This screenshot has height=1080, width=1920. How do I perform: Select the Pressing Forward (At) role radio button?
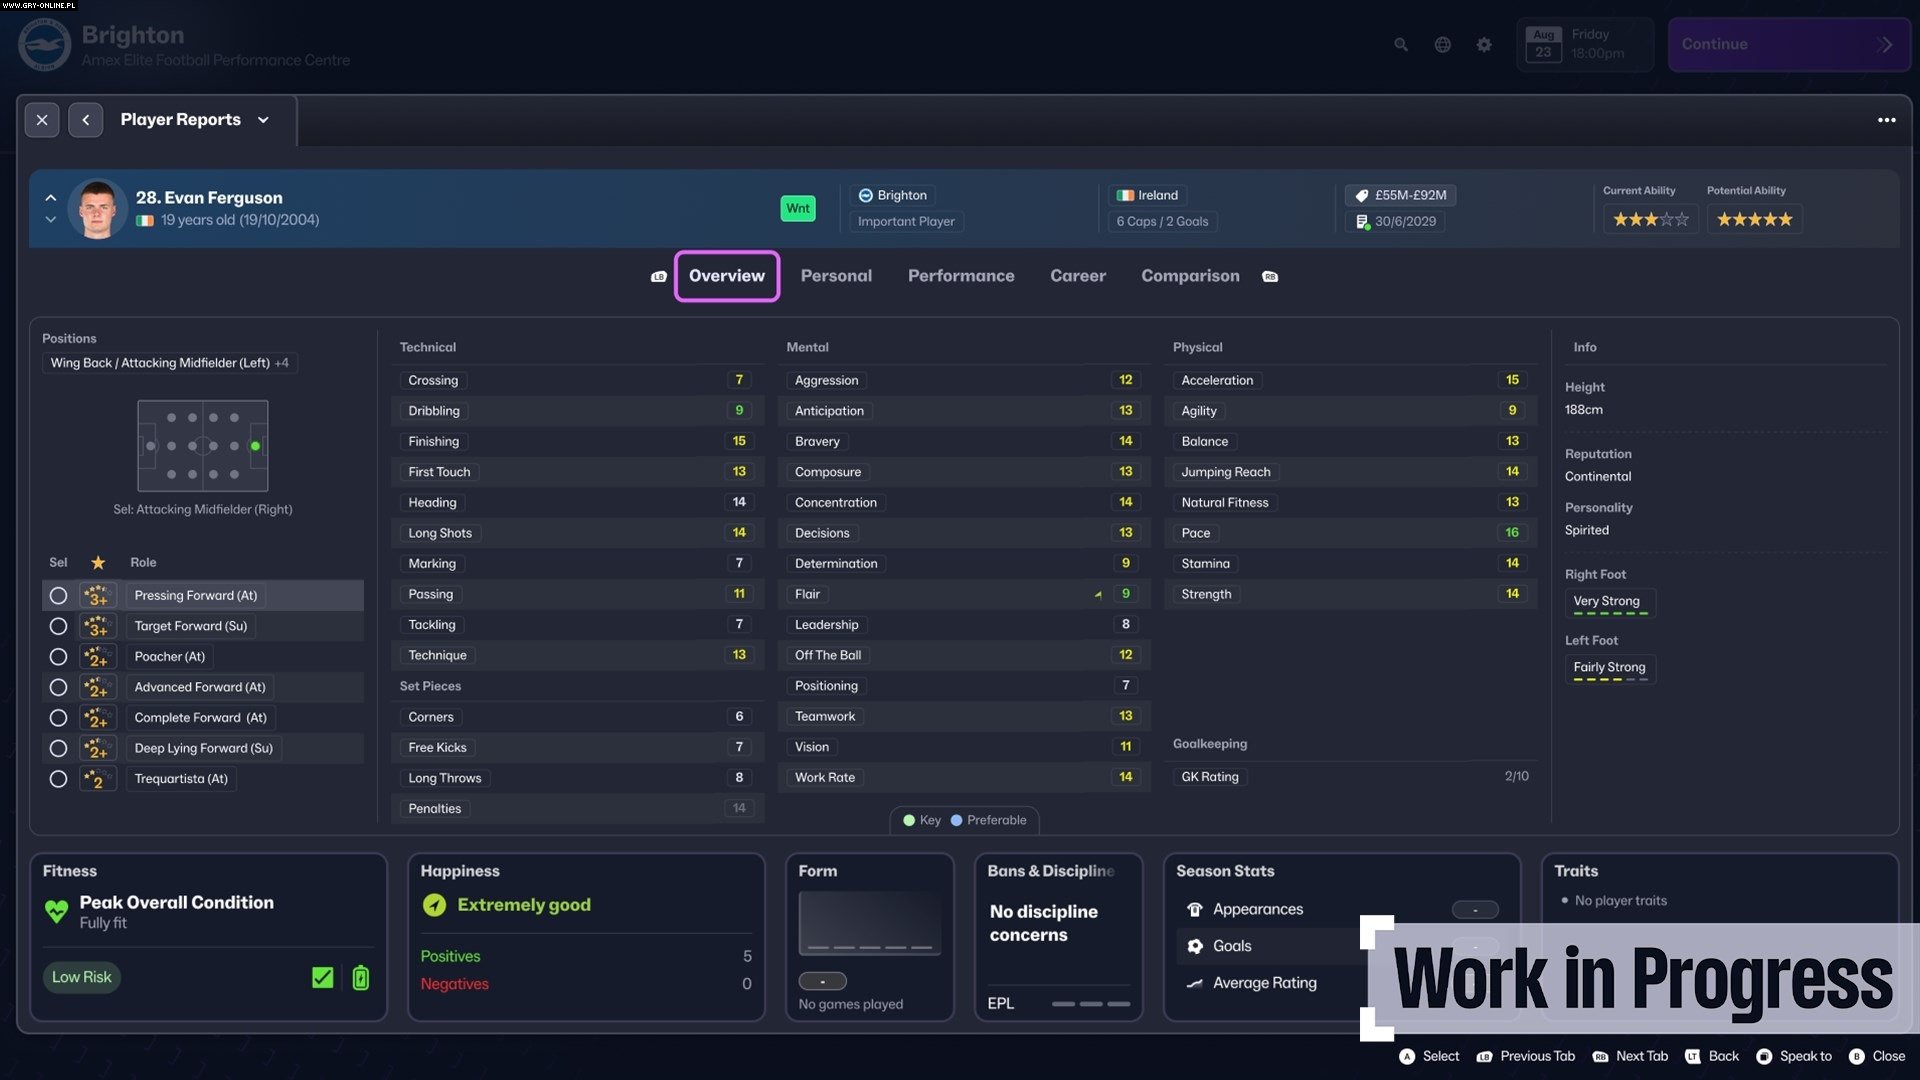(58, 595)
